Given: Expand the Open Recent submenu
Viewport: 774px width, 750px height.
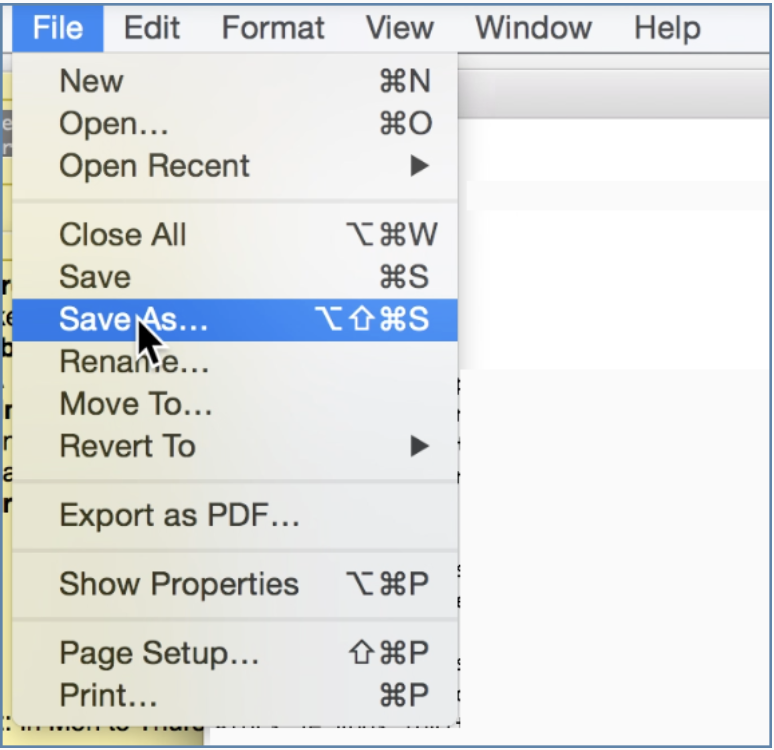Looking at the screenshot, I should [x=154, y=165].
